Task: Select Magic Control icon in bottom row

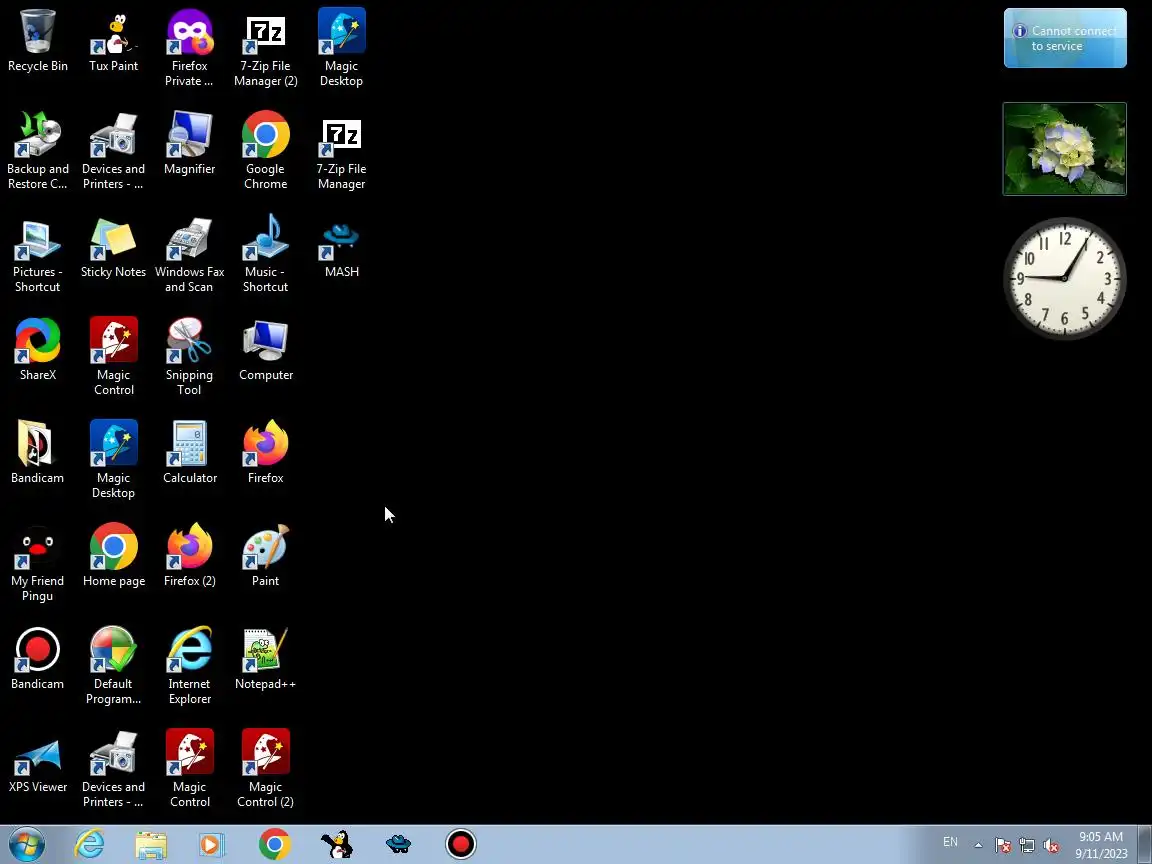Action: click(190, 768)
